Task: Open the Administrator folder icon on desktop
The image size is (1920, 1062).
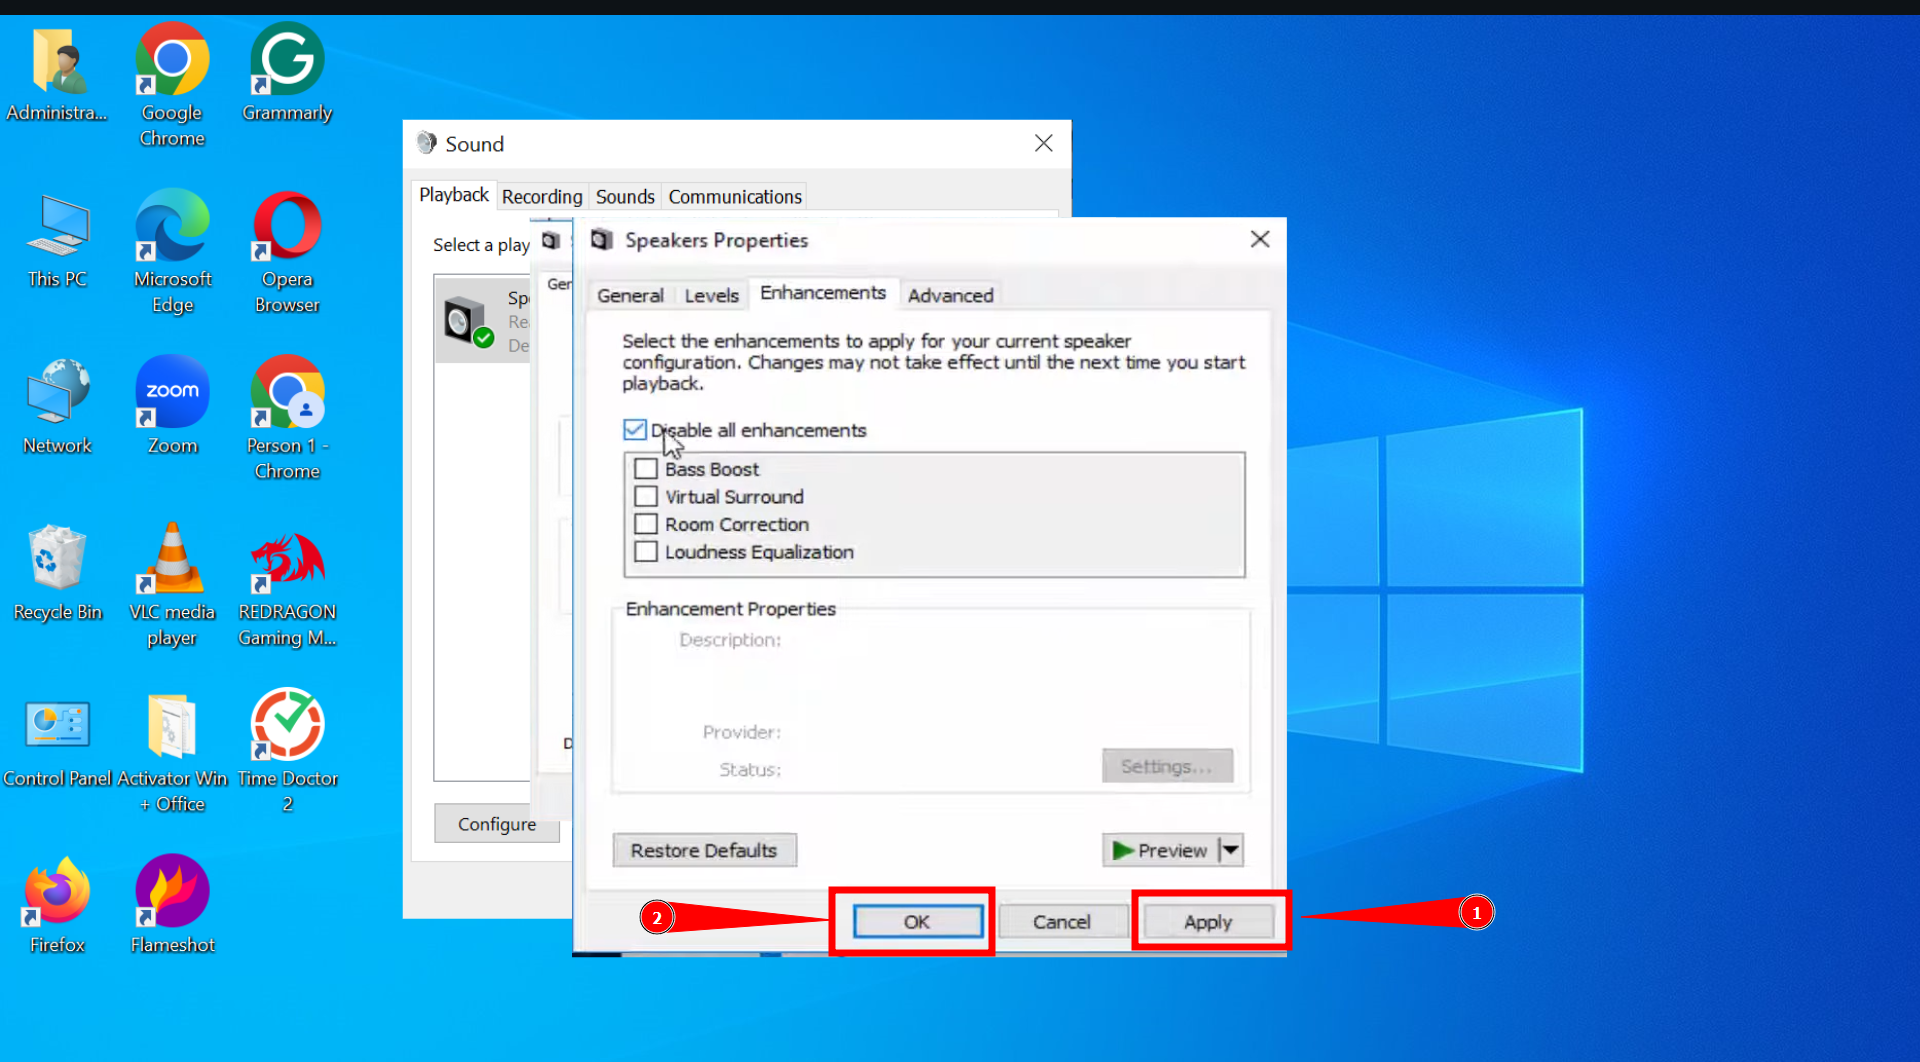Action: pos(57,76)
